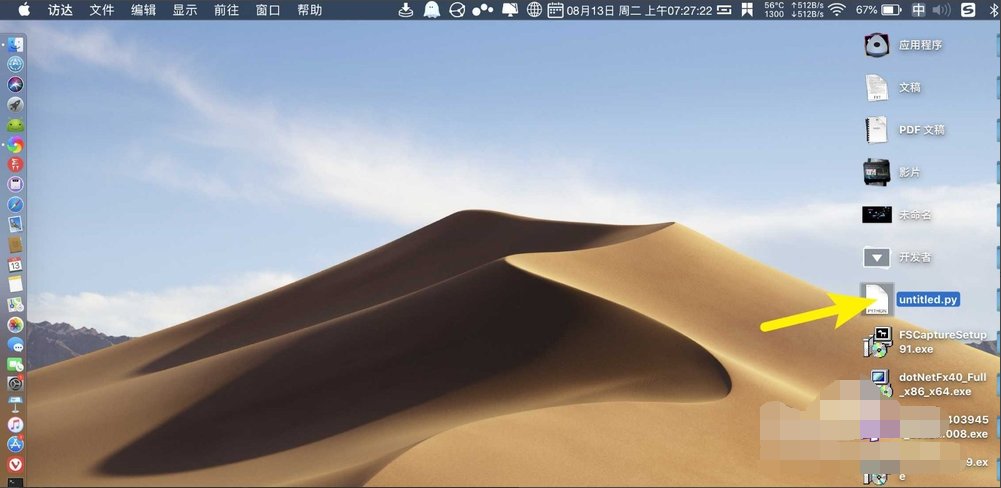Toggle Bluetooth via menu bar icon
The width and height of the screenshot is (1001, 488).
click(x=994, y=10)
